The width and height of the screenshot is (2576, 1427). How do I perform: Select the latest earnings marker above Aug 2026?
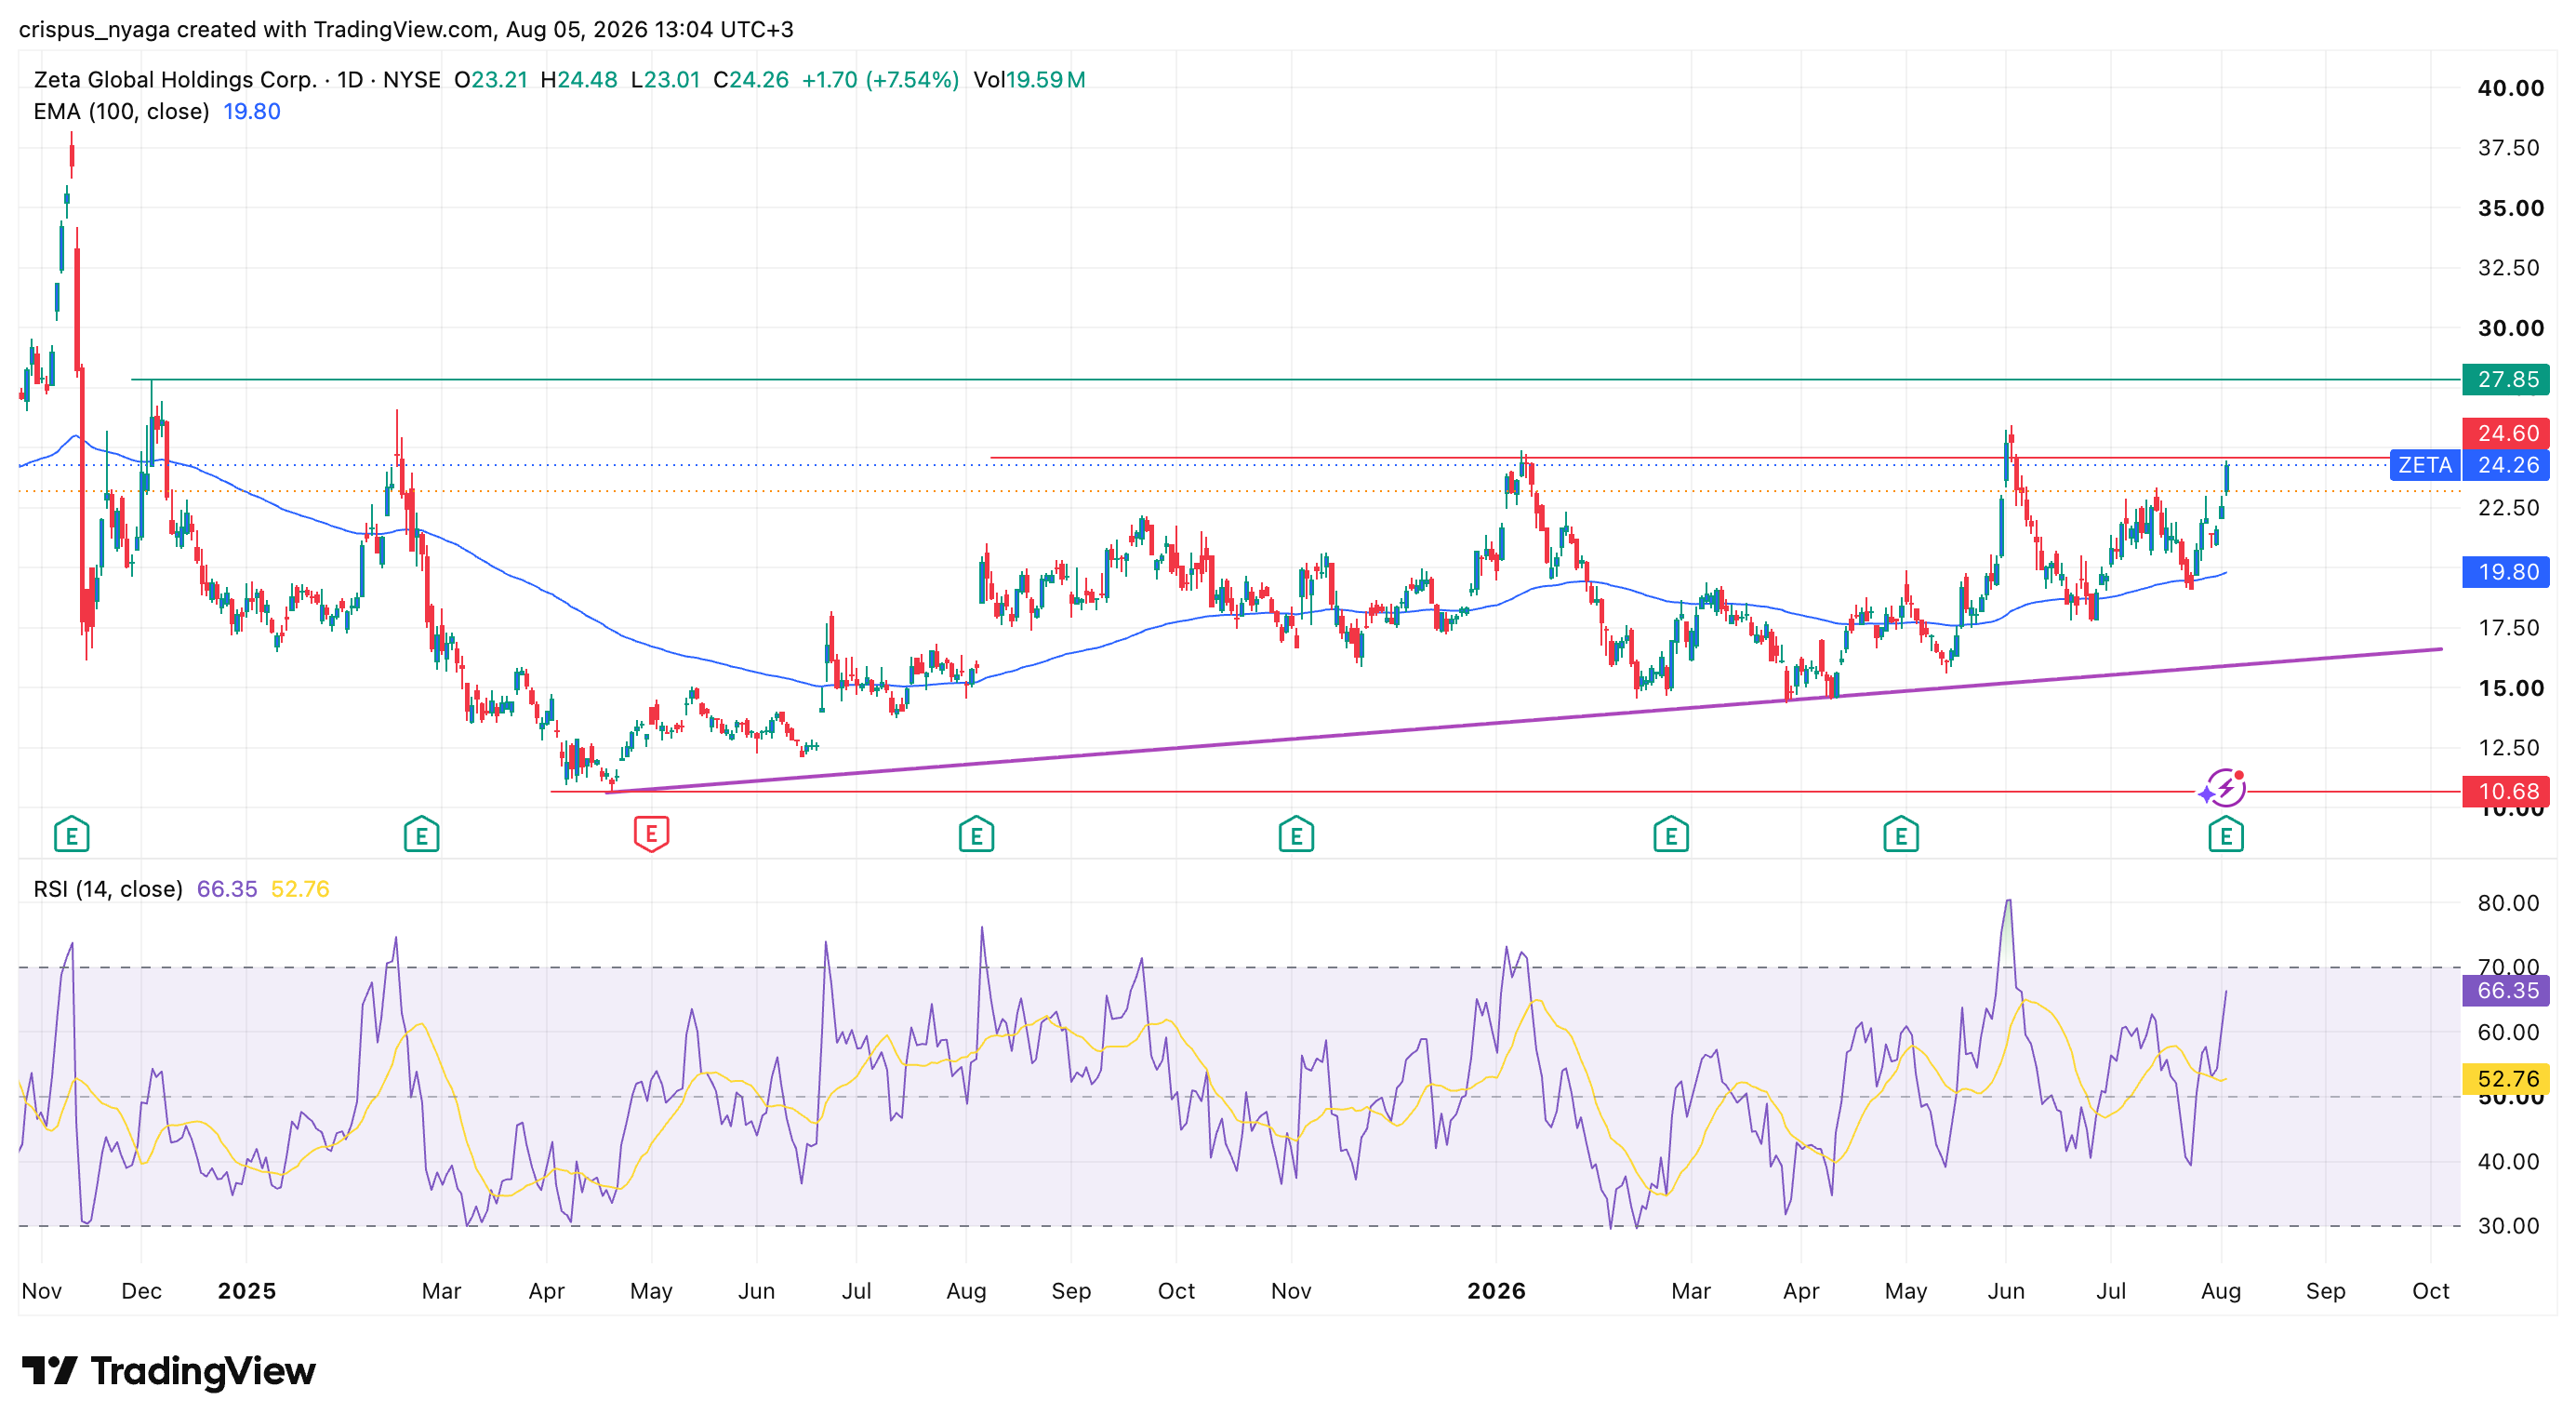[2226, 834]
